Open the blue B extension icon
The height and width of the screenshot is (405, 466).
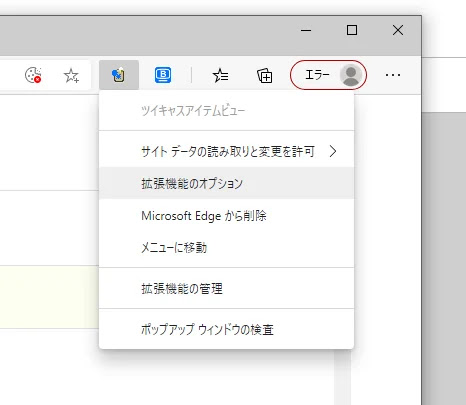(163, 75)
